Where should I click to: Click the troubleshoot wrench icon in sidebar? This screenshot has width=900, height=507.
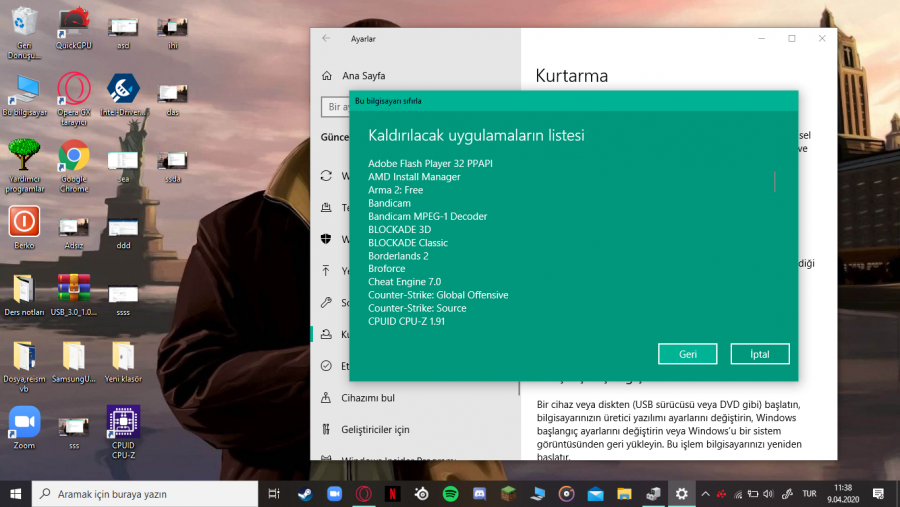tap(326, 302)
